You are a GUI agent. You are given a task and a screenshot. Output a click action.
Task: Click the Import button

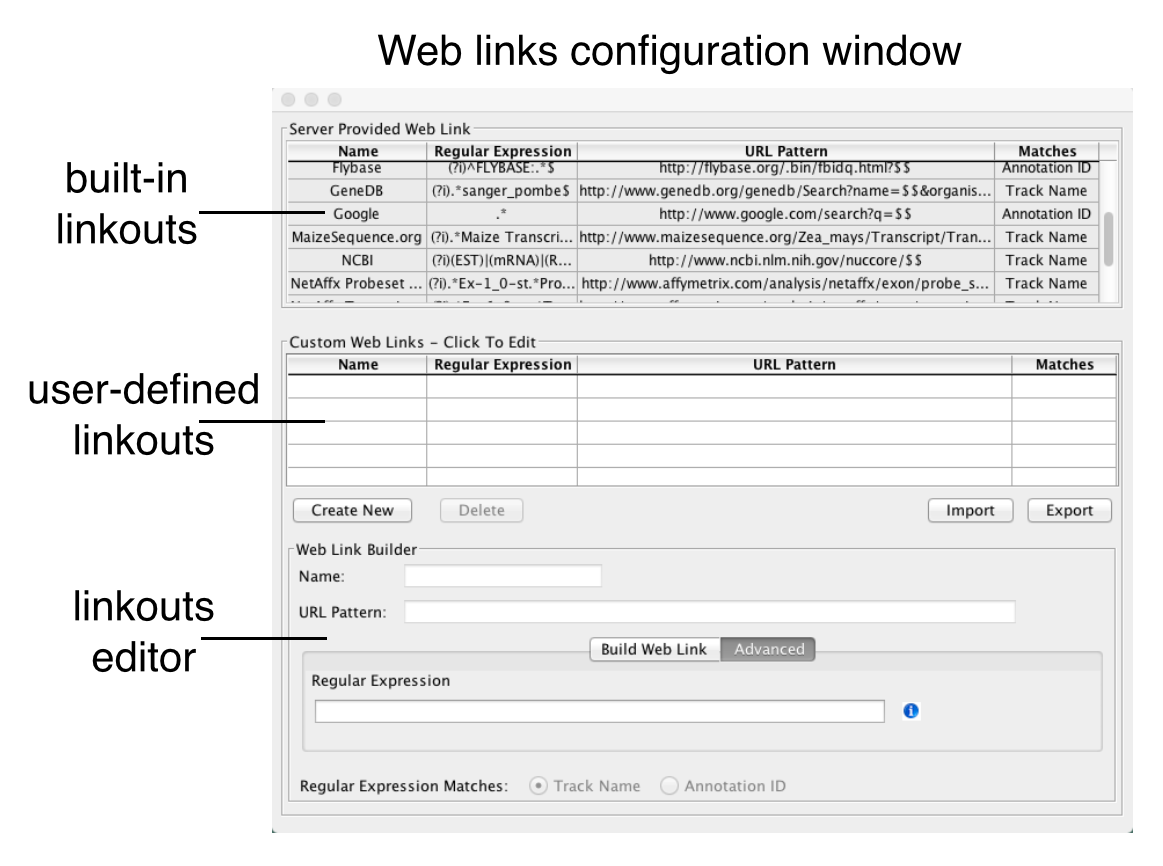click(970, 510)
